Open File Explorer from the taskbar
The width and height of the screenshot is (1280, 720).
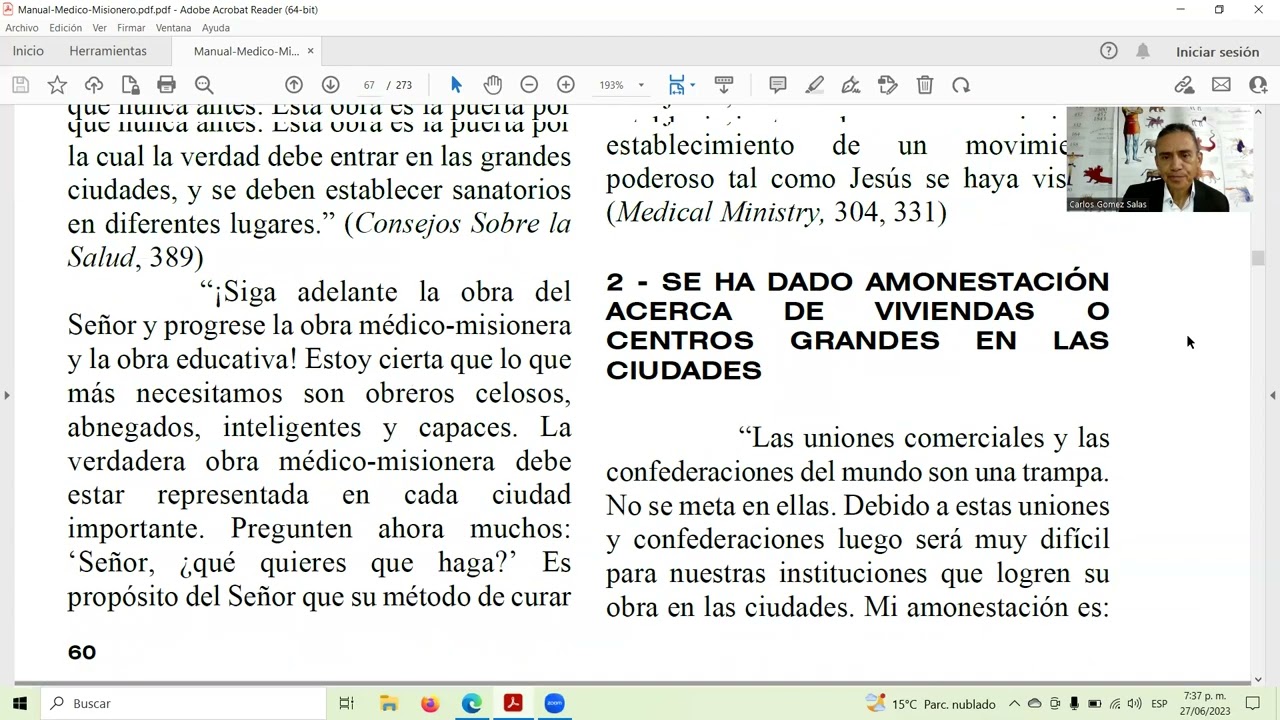[x=388, y=703]
